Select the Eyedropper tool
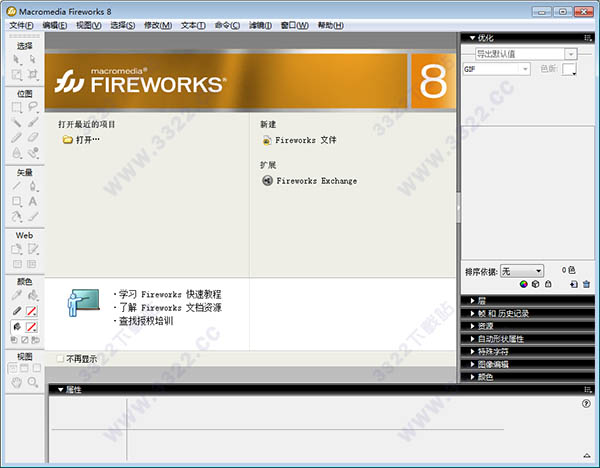The width and height of the screenshot is (600, 468). click(x=16, y=295)
